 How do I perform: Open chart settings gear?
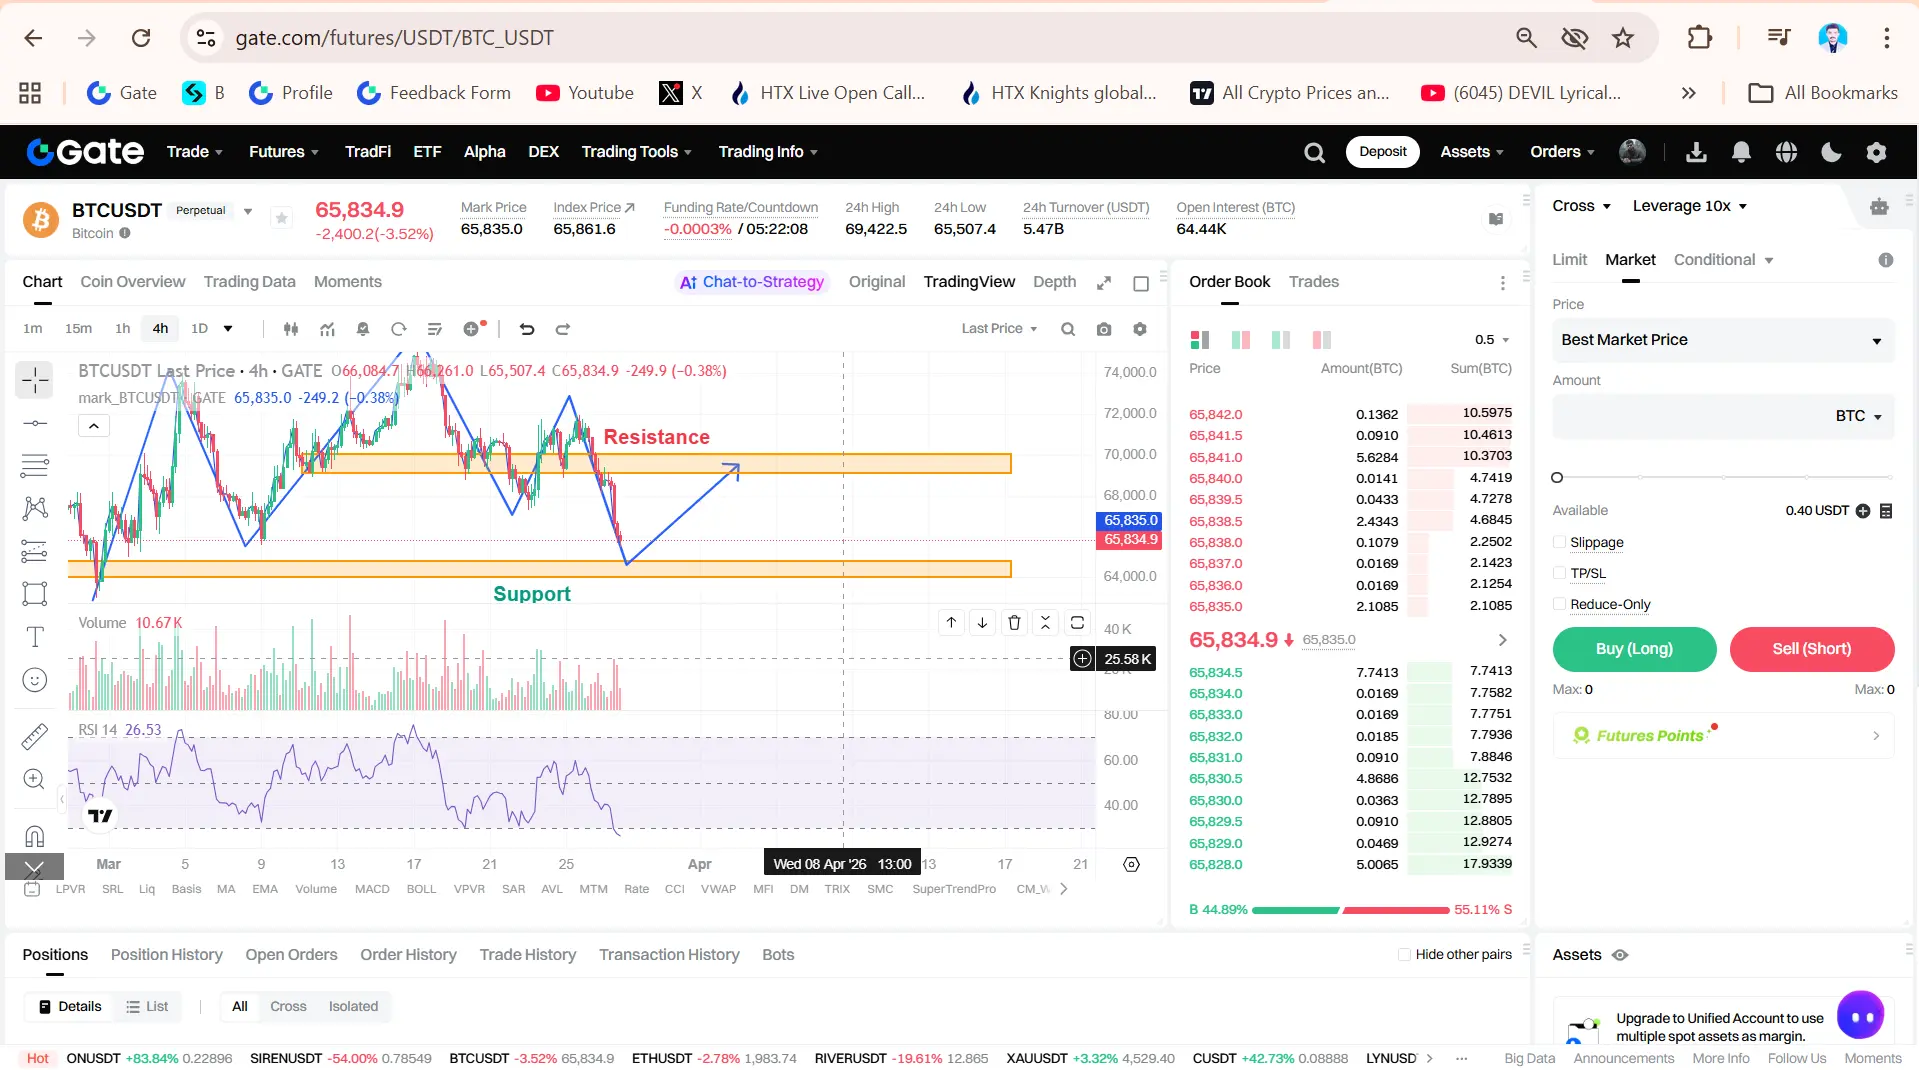1140,329
